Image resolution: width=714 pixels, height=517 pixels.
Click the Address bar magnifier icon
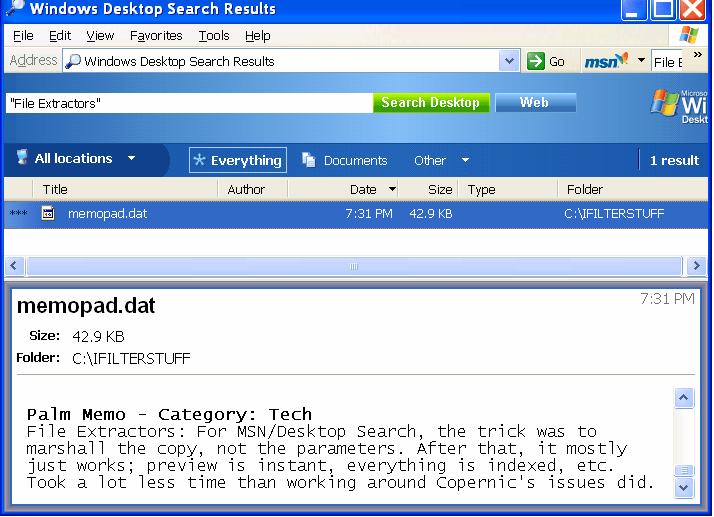73,61
